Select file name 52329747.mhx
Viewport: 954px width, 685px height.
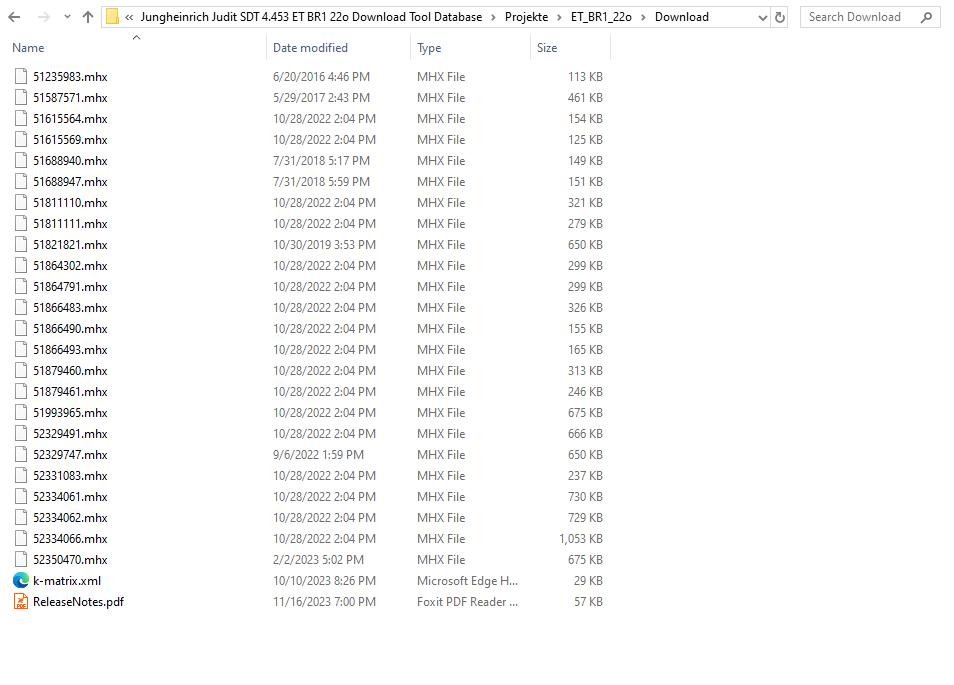[x=70, y=454]
